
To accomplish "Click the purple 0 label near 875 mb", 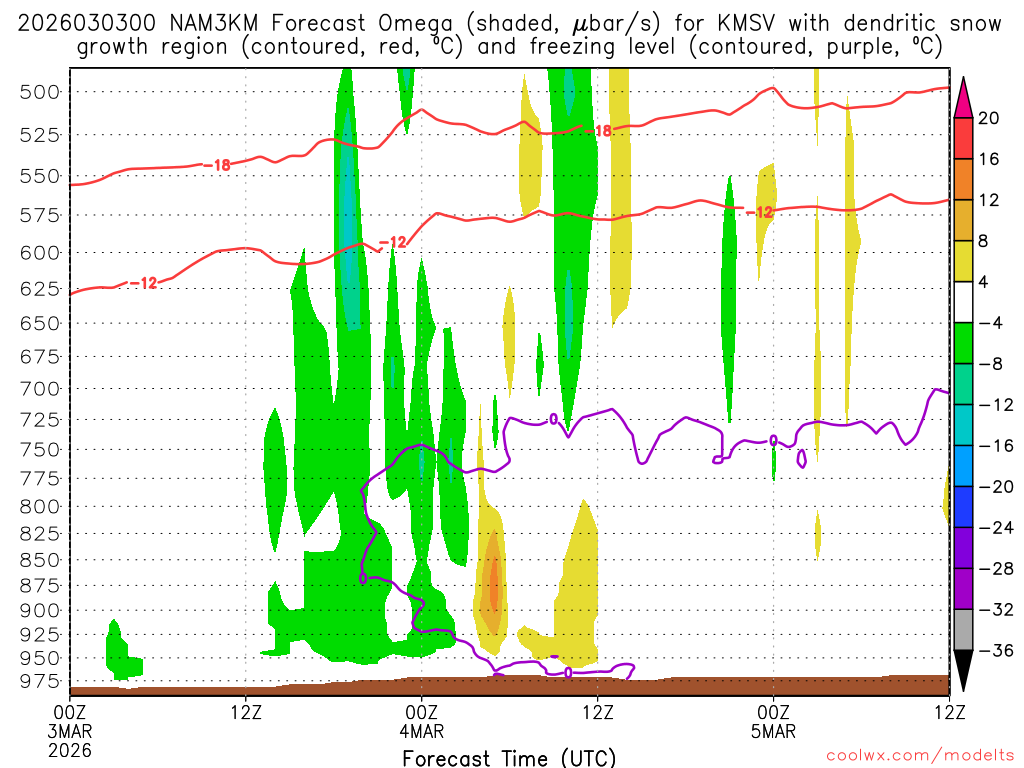I will click(363, 579).
